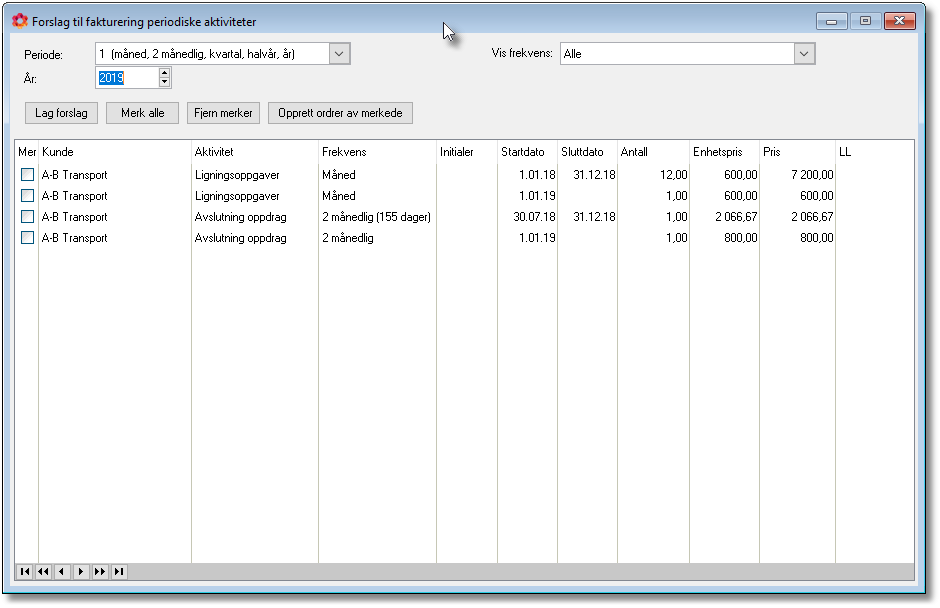The image size is (940, 608).
Task: Mark the Ligningsoppgaver row starting 1.01.19
Action: 28,195
